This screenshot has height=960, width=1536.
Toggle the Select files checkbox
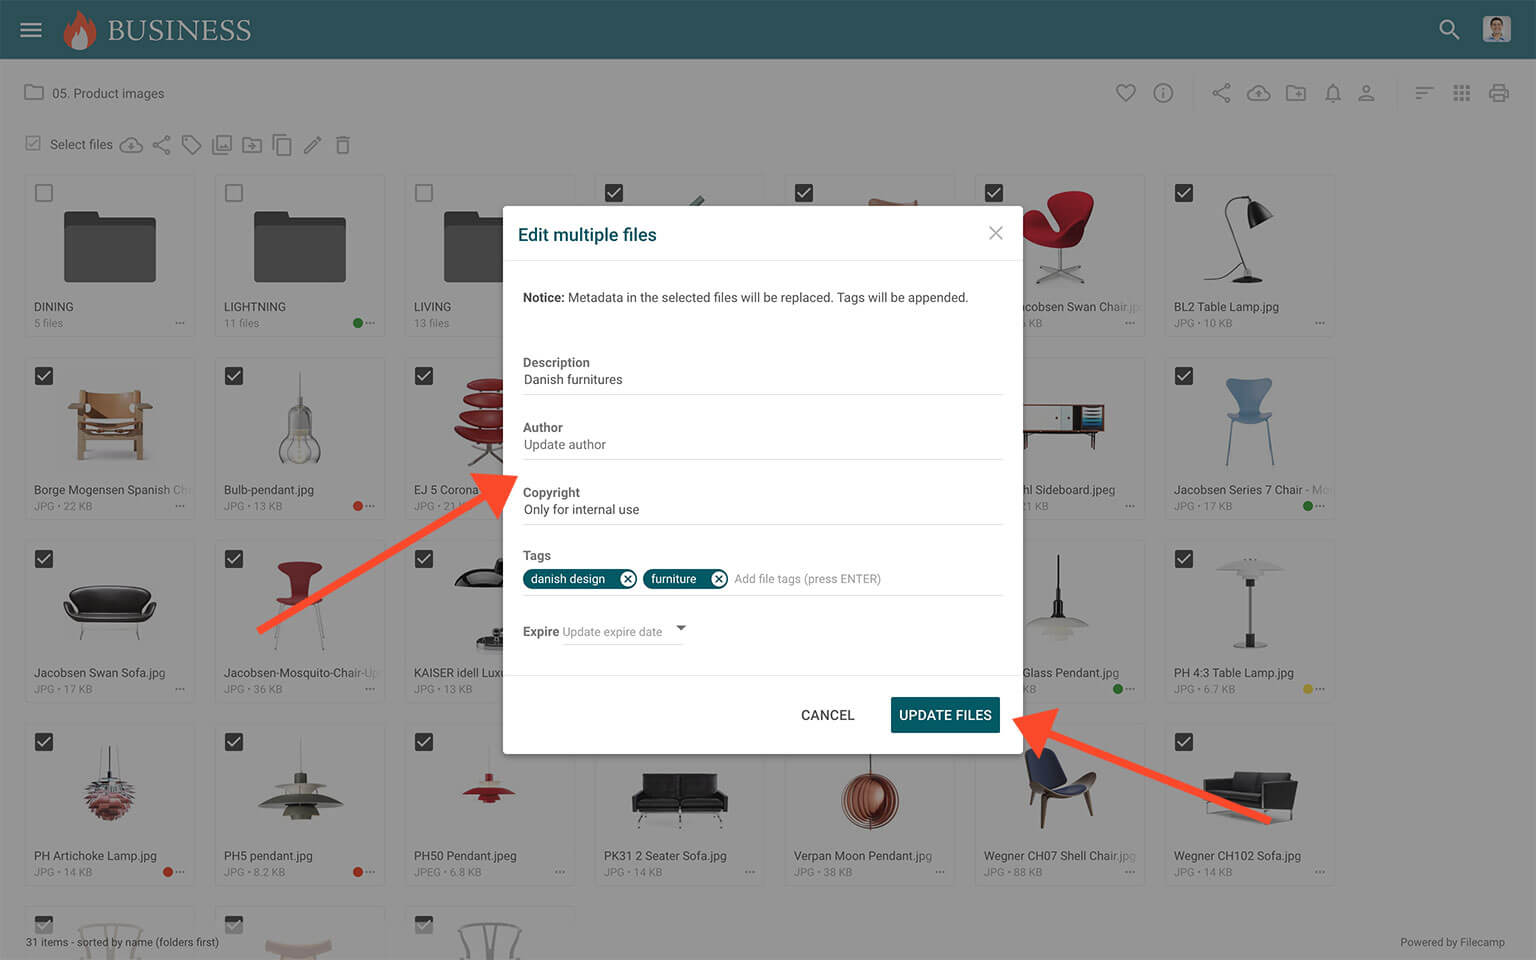click(x=33, y=144)
